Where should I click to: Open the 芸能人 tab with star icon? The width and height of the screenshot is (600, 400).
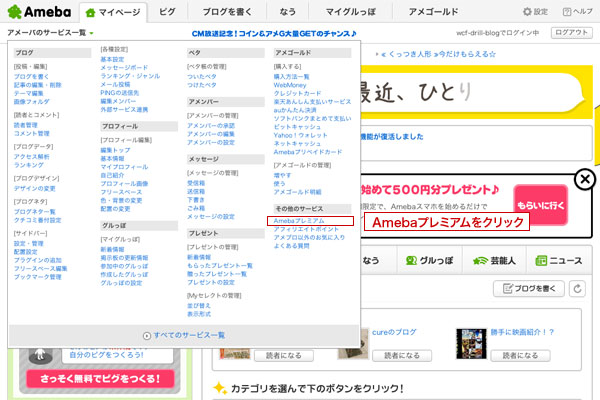[x=494, y=261]
